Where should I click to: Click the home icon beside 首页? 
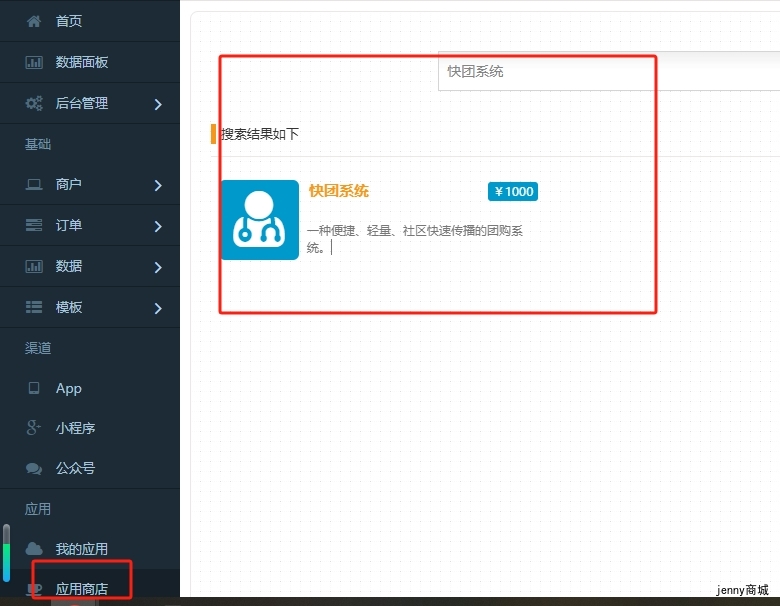coord(34,21)
